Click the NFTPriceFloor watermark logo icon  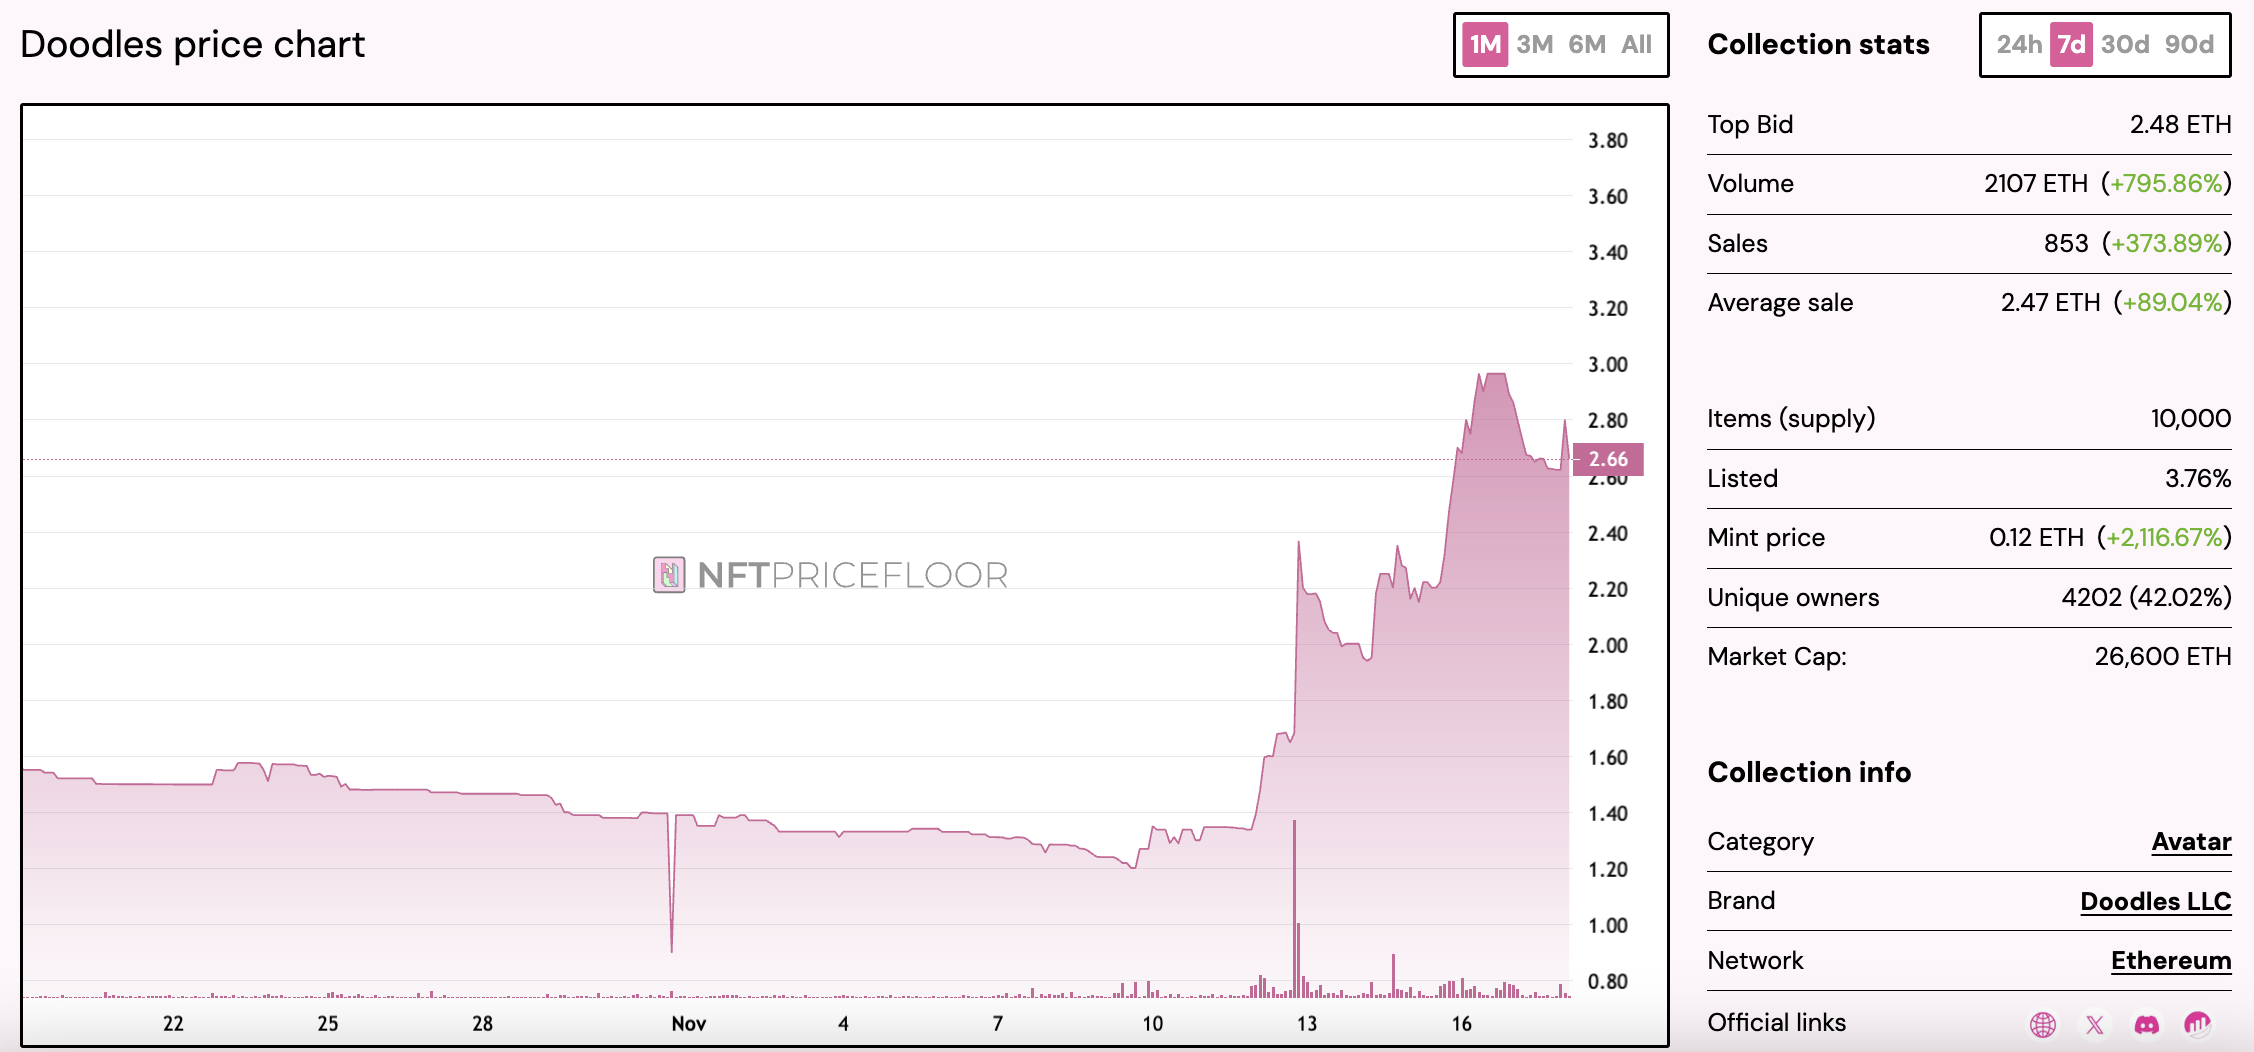pos(669,575)
